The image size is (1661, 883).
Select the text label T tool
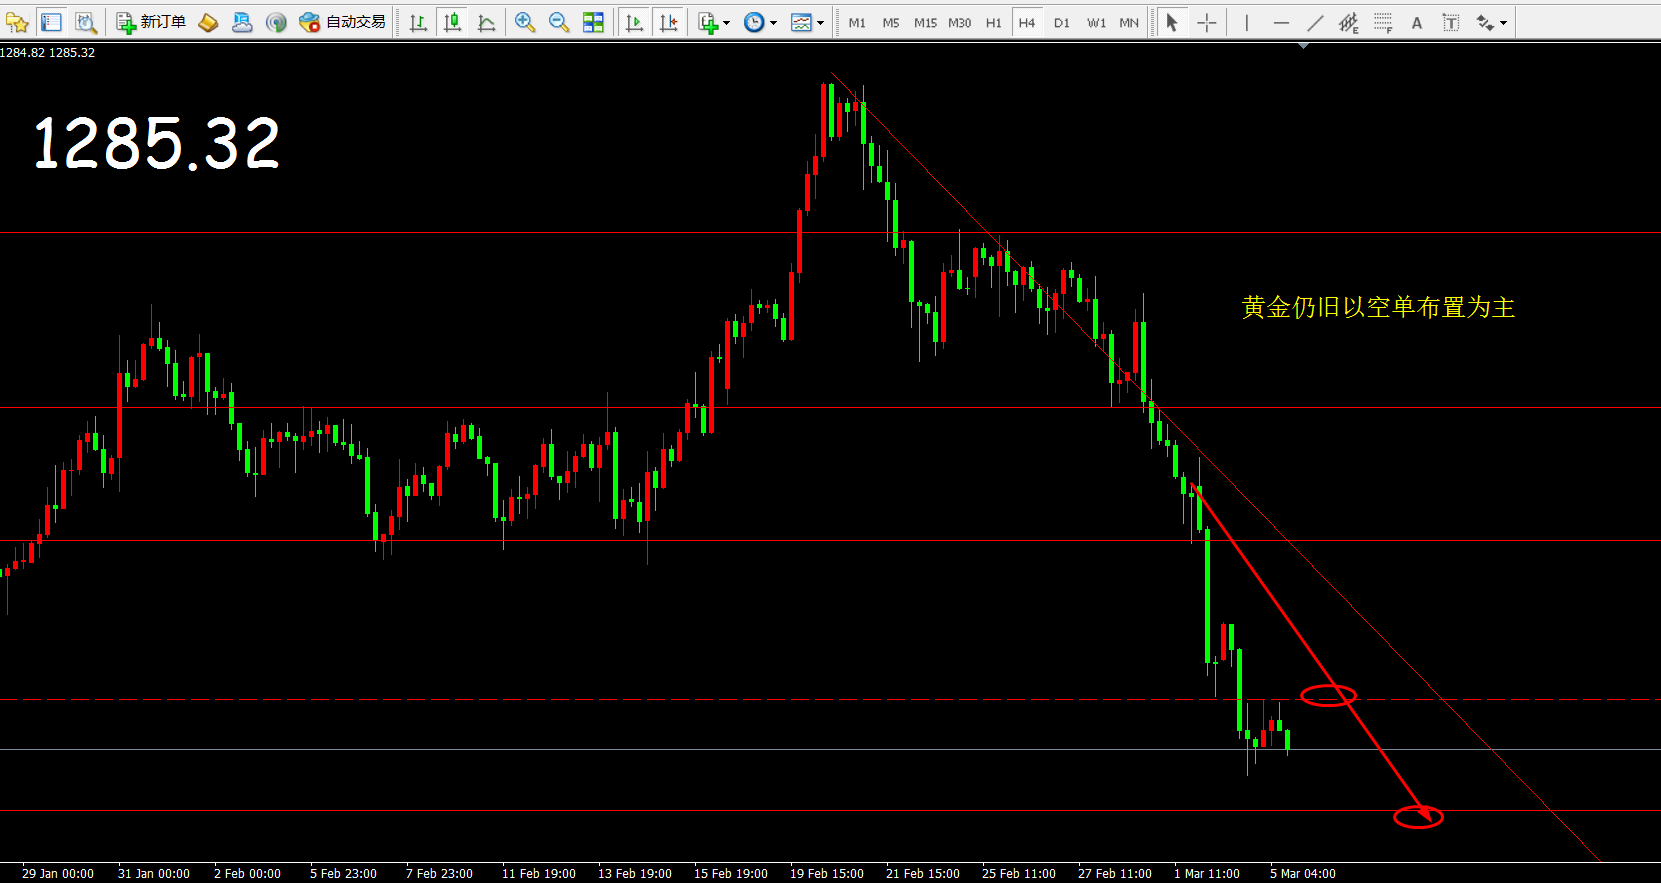1451,22
